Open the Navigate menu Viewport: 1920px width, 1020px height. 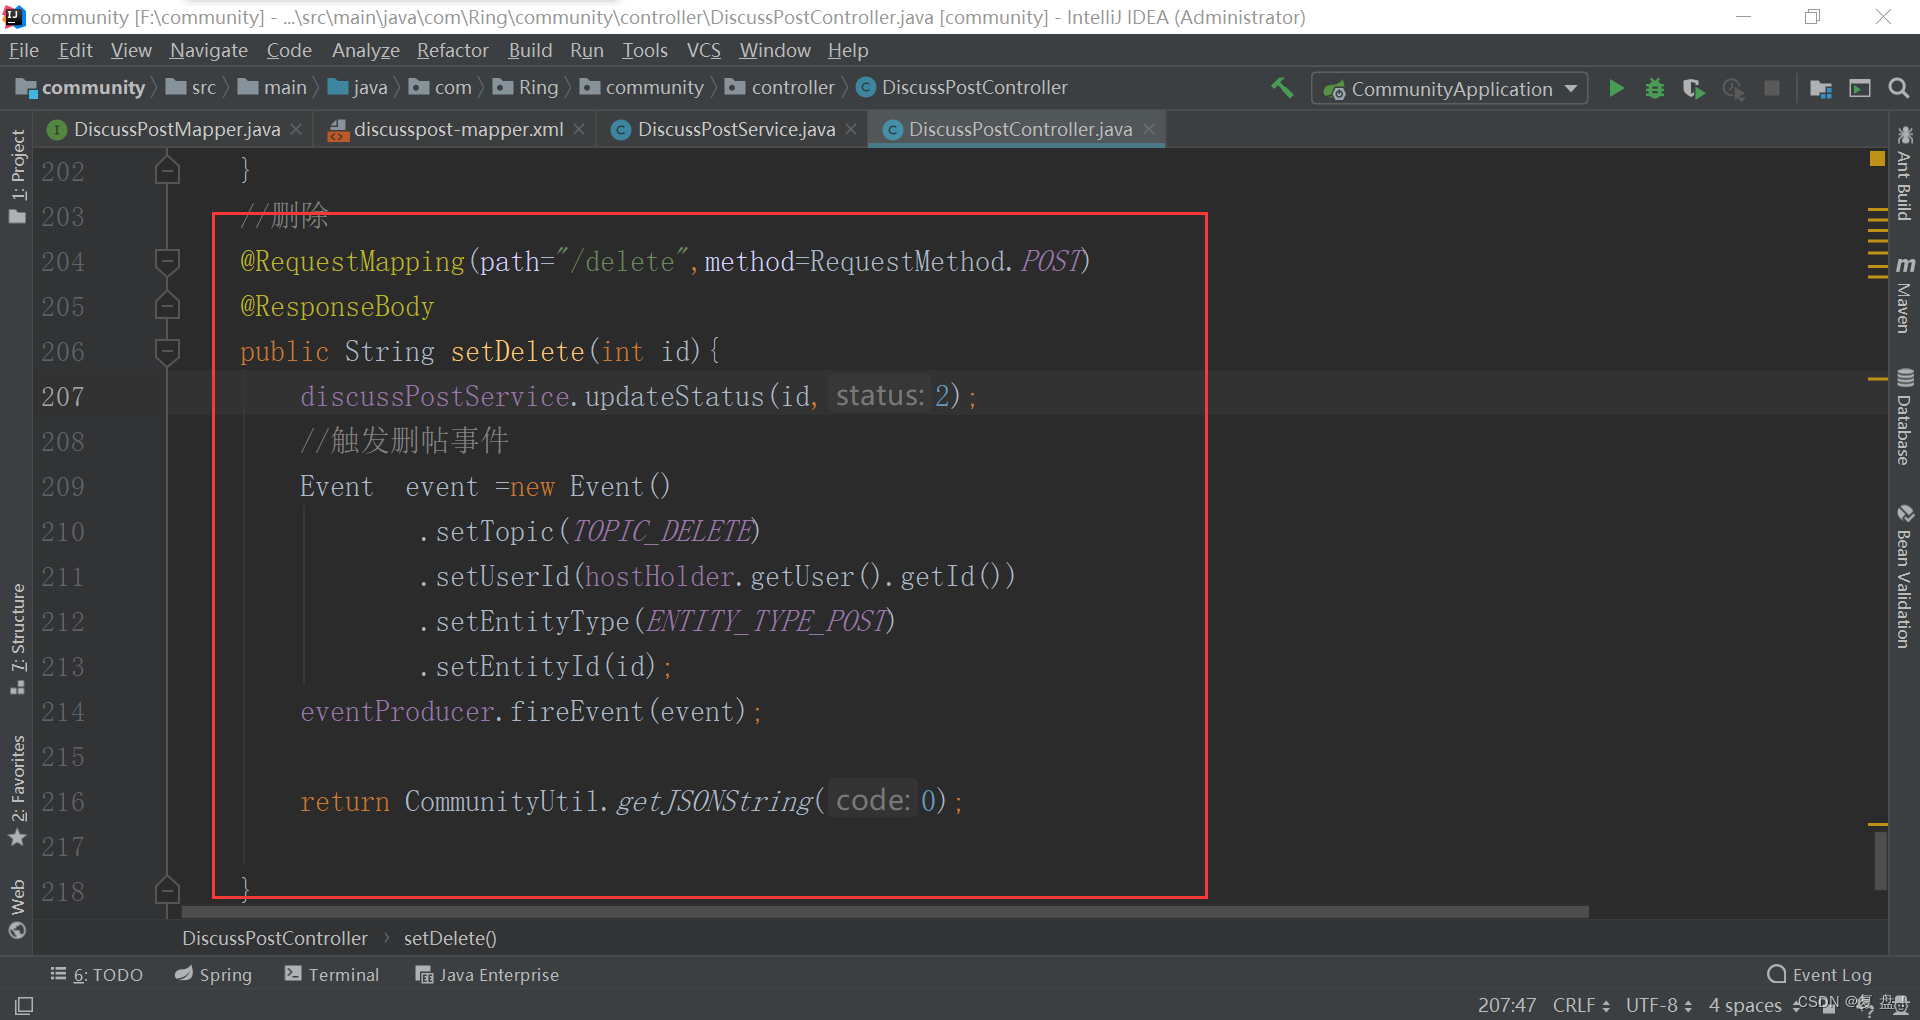coord(208,50)
